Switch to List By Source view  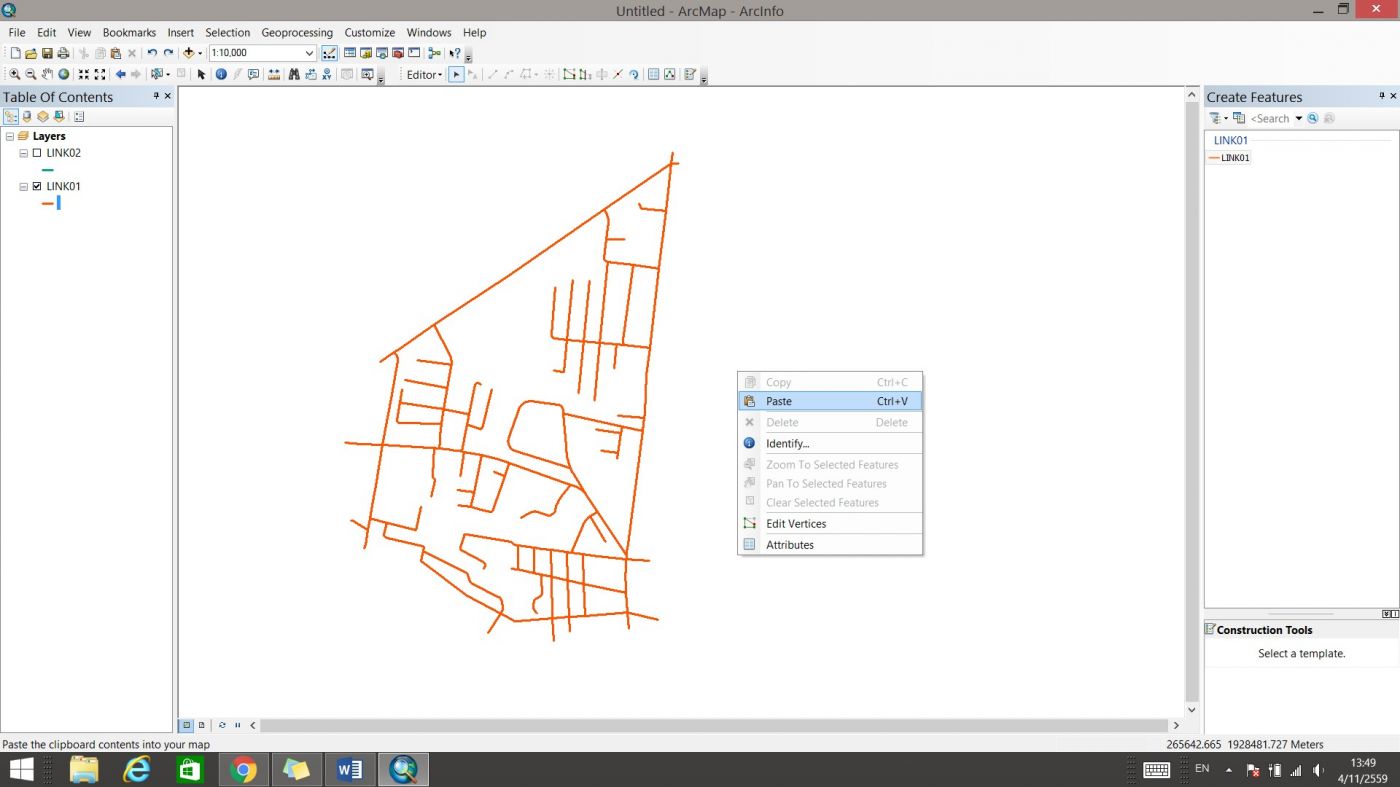click(27, 117)
